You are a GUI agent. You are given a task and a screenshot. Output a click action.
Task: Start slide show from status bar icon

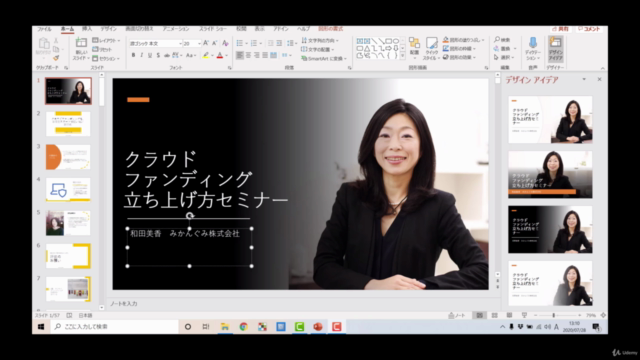(524, 316)
